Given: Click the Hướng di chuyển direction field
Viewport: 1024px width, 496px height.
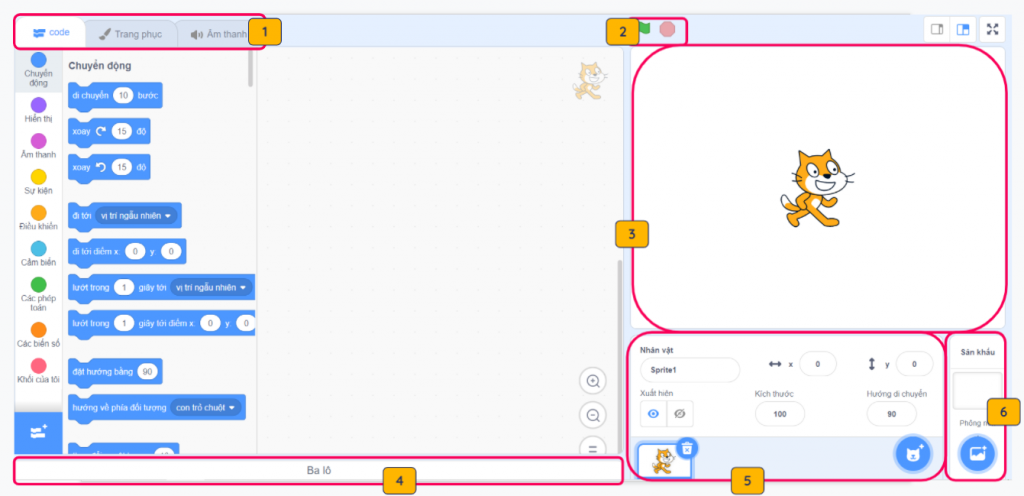Looking at the screenshot, I should [x=891, y=414].
